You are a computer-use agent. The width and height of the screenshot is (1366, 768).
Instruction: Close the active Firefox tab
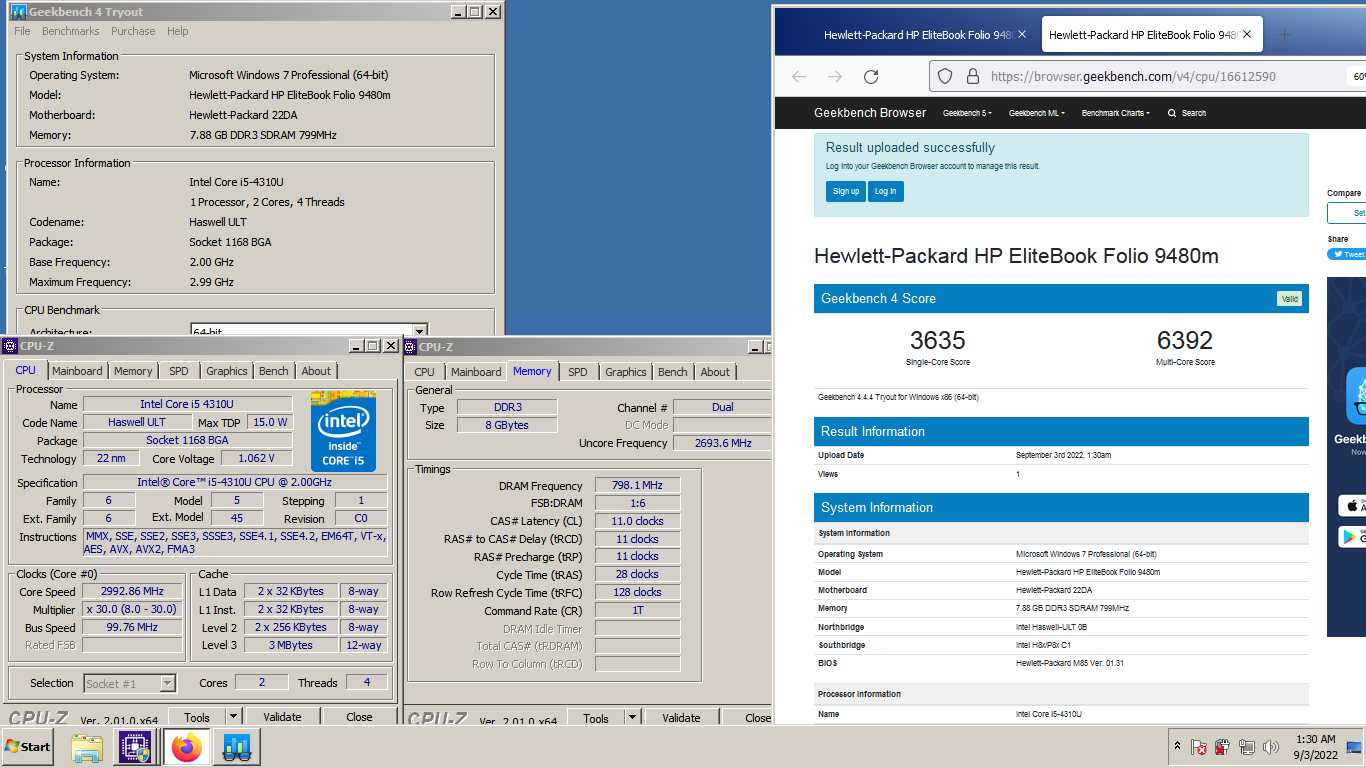point(1246,35)
